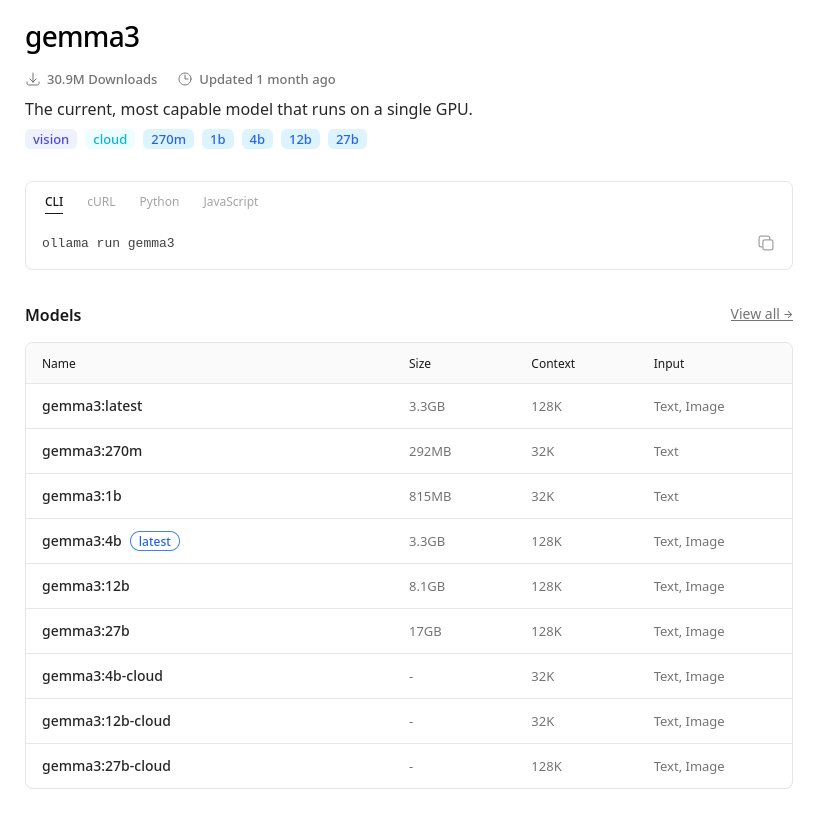Click the gemma3 page title

(82, 37)
